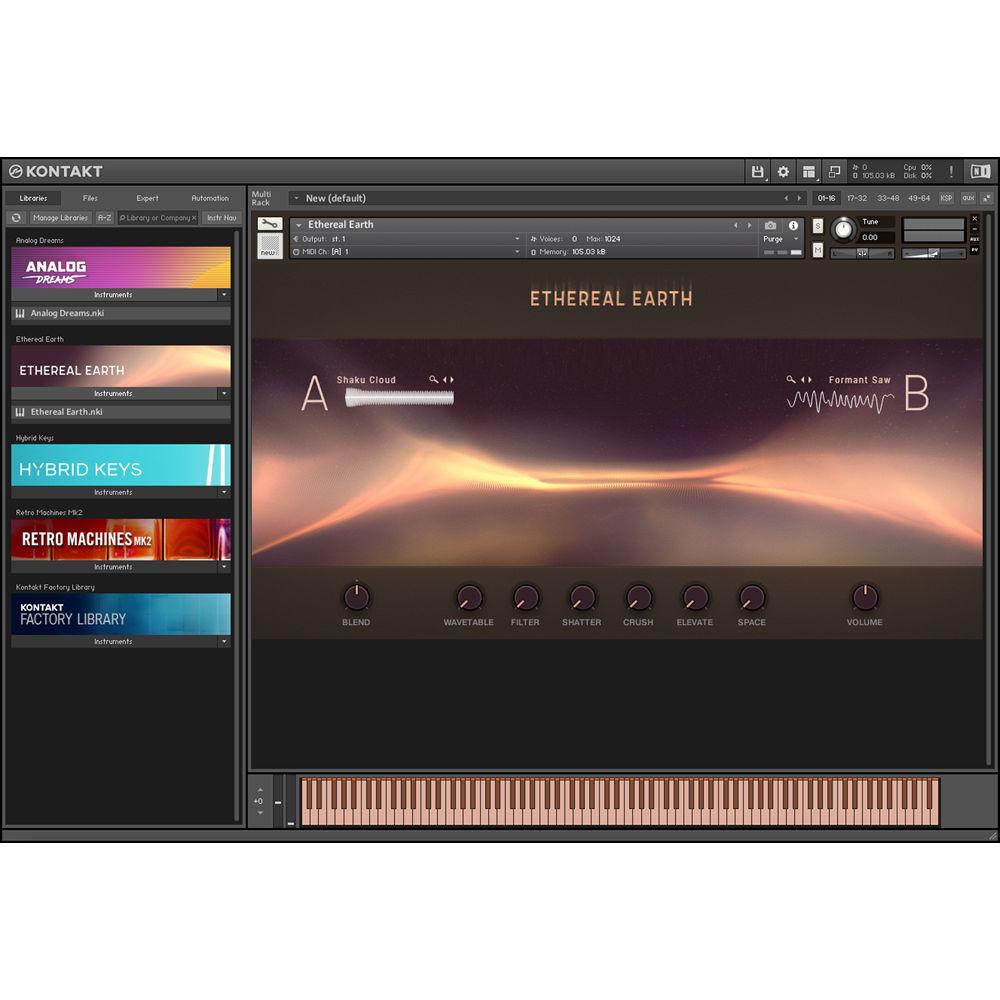The height and width of the screenshot is (1000, 1000).
Task: Click the refresh icon in Libraries panel
Action: (x=15, y=217)
